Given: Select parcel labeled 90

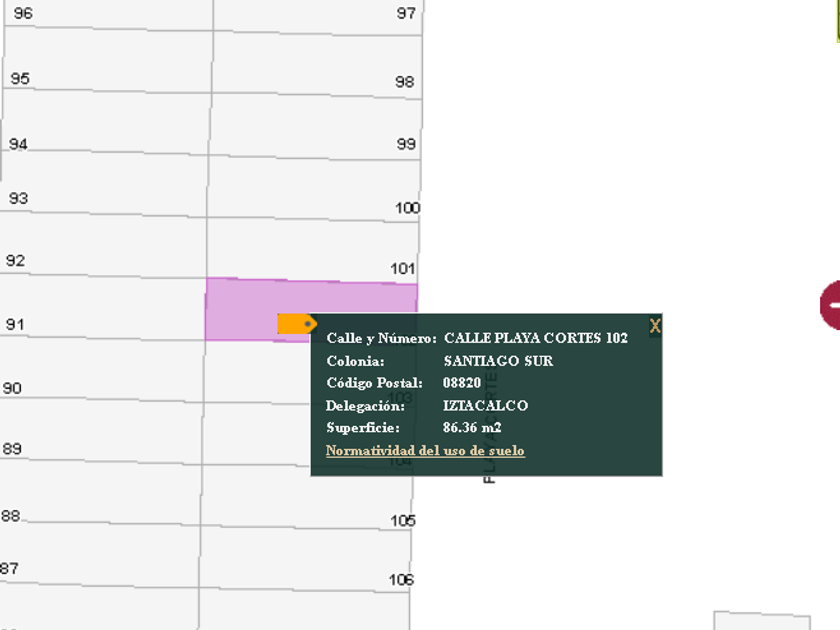Looking at the screenshot, I should pyautogui.click(x=101, y=369).
